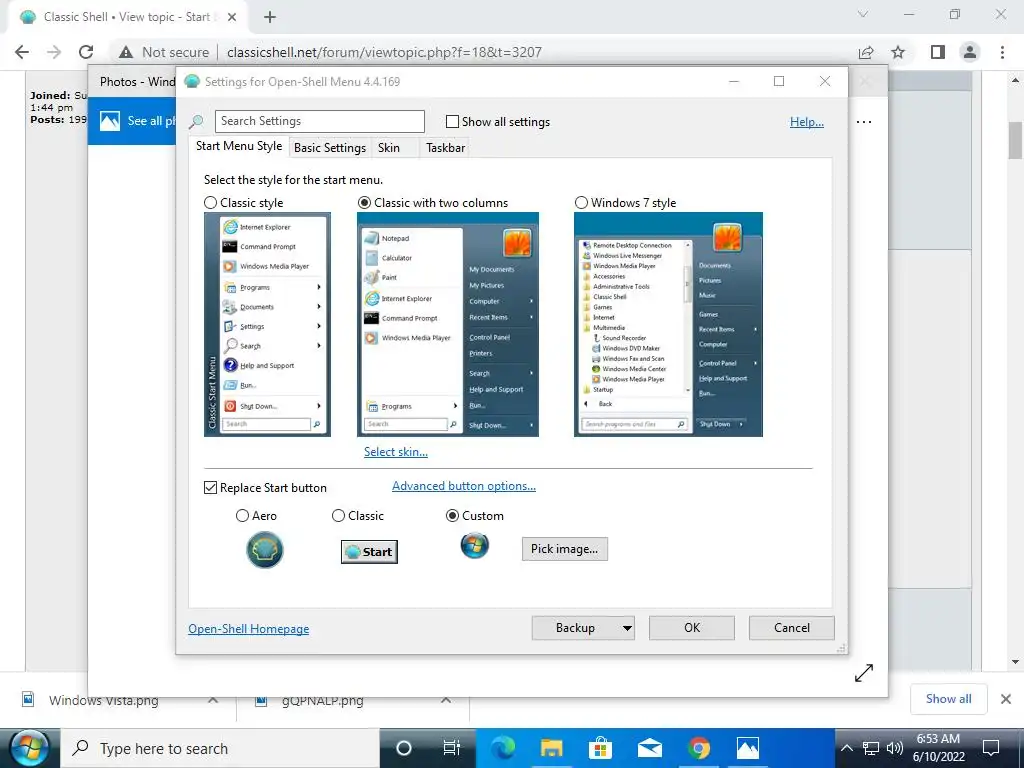
Task: Open the Chrome tab search chevron
Action: point(863,14)
